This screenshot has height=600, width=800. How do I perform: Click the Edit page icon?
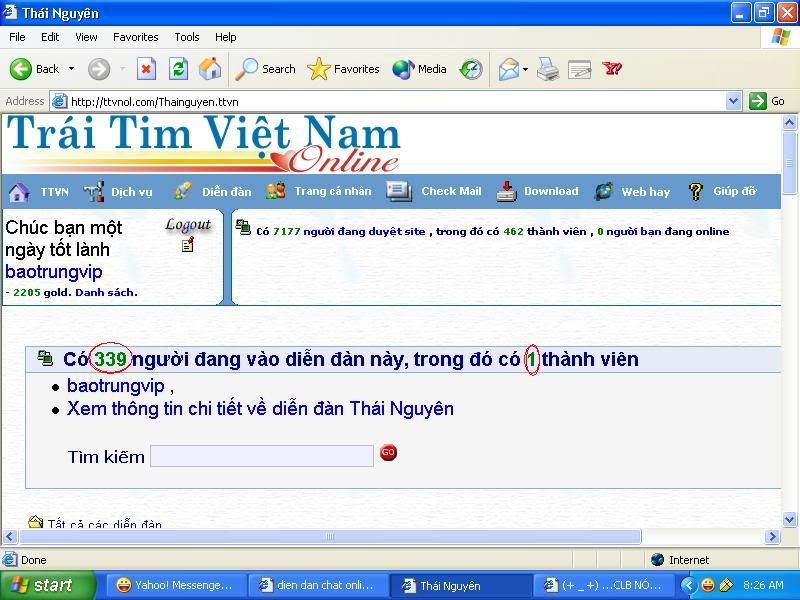click(580, 69)
